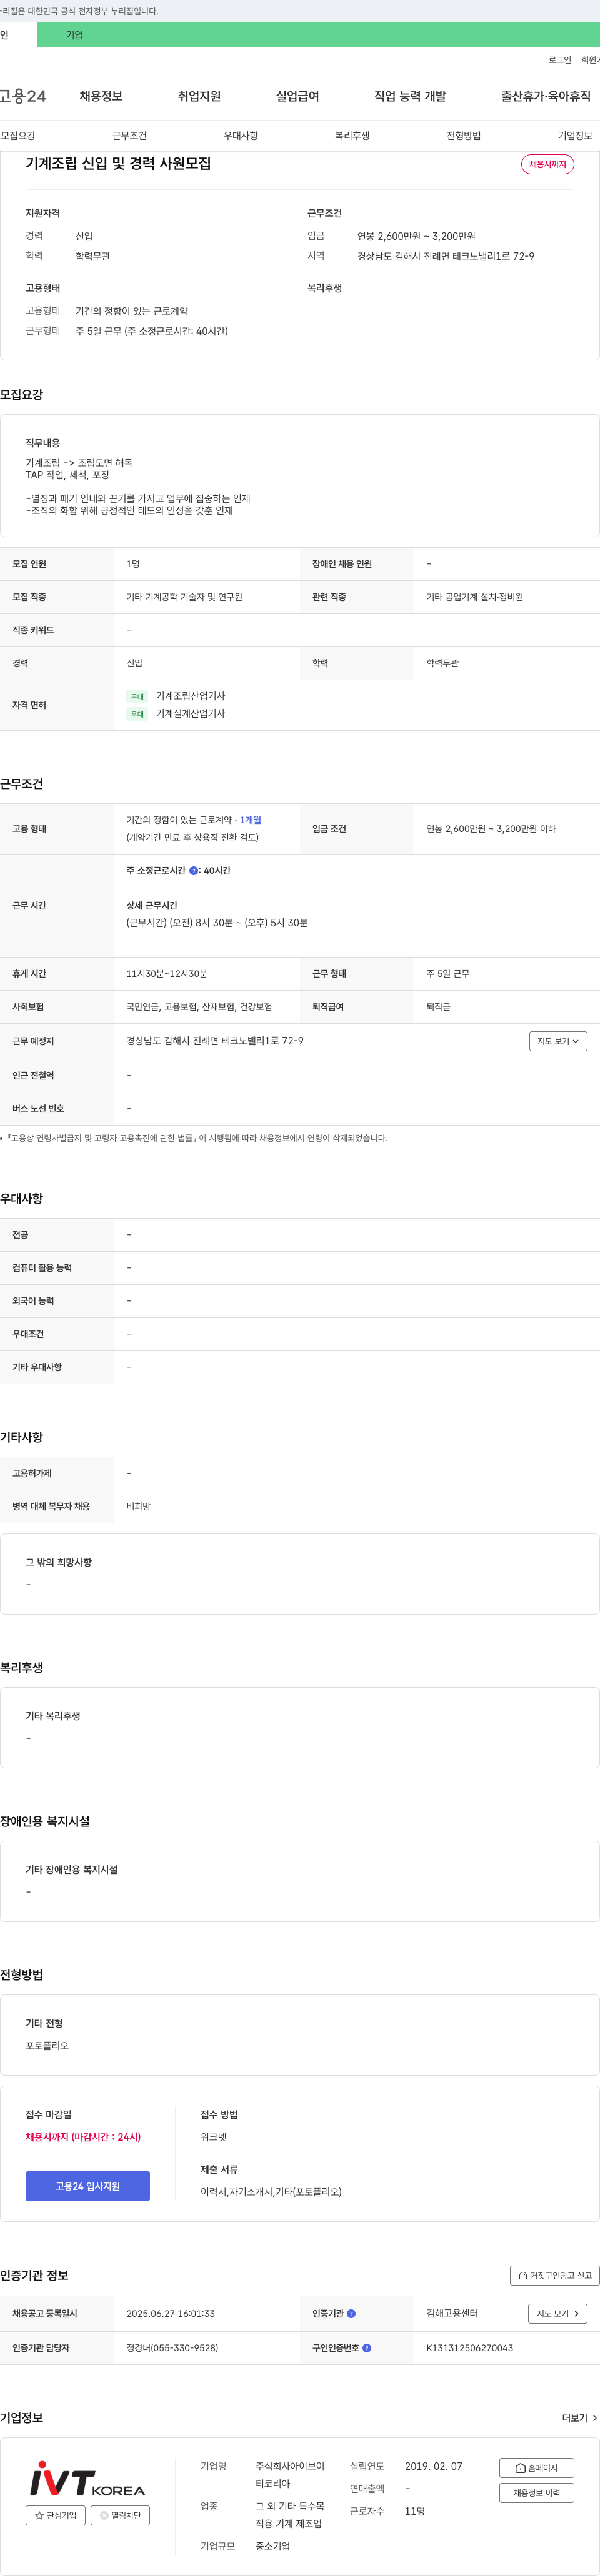The height and width of the screenshot is (2576, 600).
Task: Click the 로그인 link
Action: point(560,60)
